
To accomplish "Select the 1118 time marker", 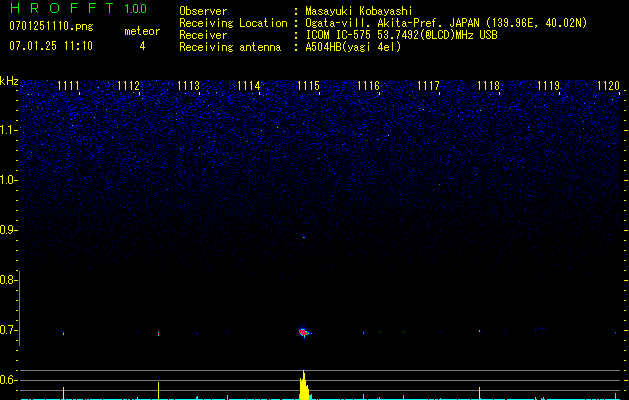I will (488, 87).
